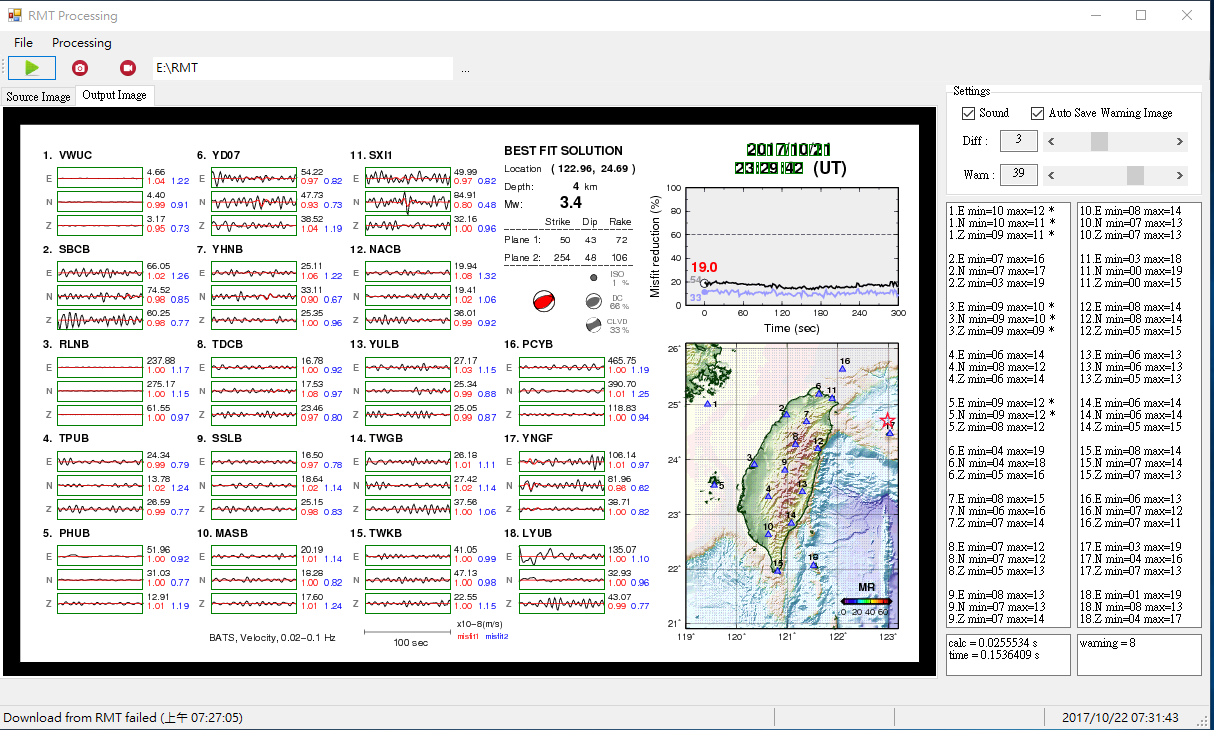Select the Output Image tab
Viewport: 1214px width, 730px height.
click(x=114, y=95)
